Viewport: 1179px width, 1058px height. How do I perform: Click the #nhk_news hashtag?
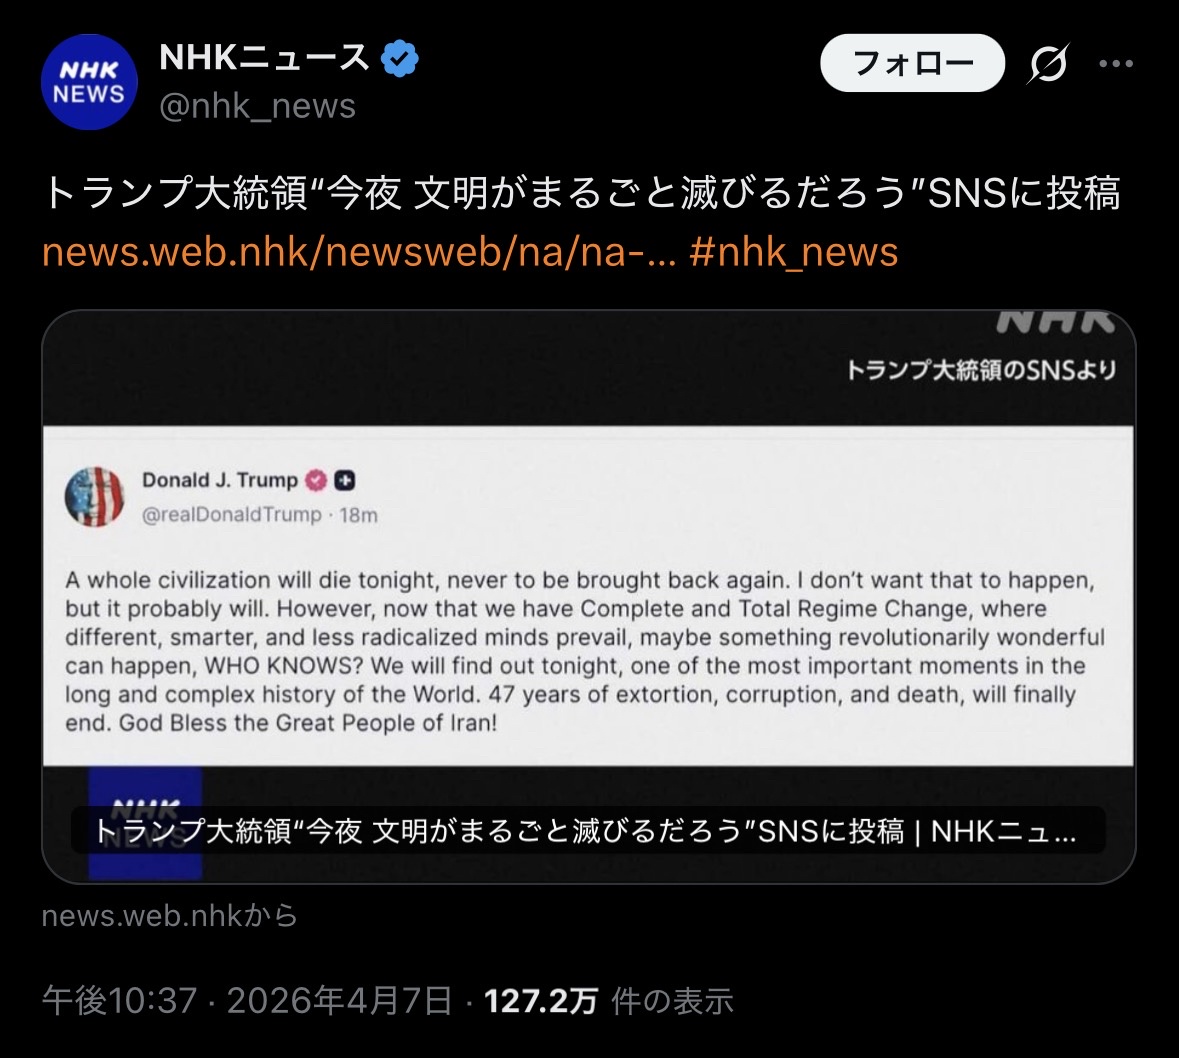(793, 251)
